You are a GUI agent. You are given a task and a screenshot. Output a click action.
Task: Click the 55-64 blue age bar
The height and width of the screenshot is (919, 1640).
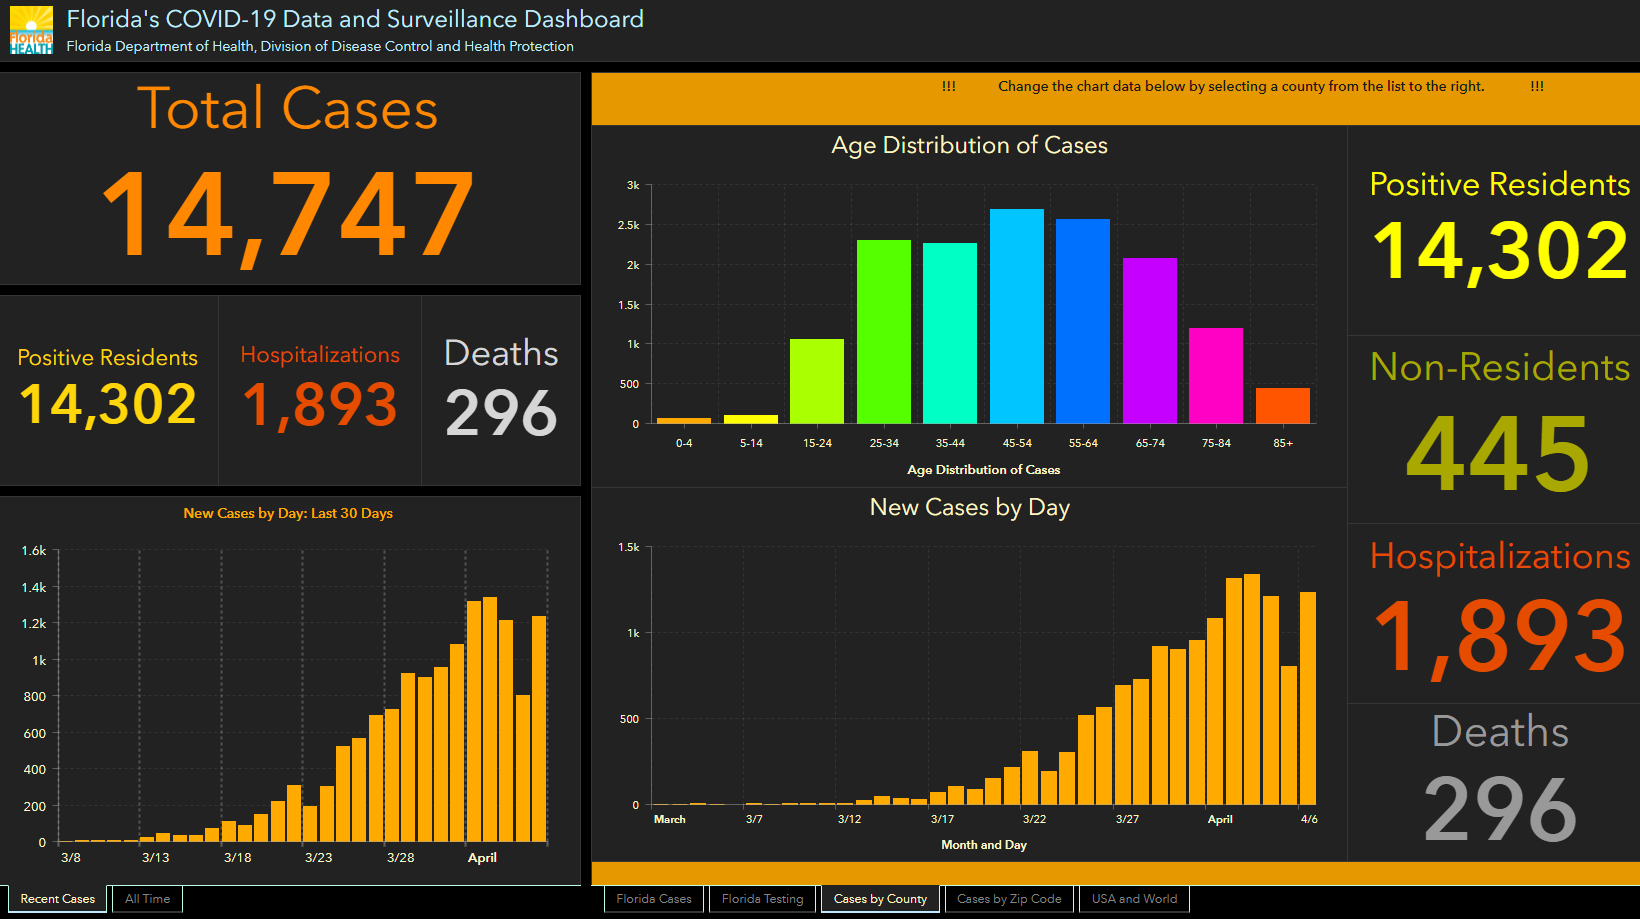click(1083, 321)
